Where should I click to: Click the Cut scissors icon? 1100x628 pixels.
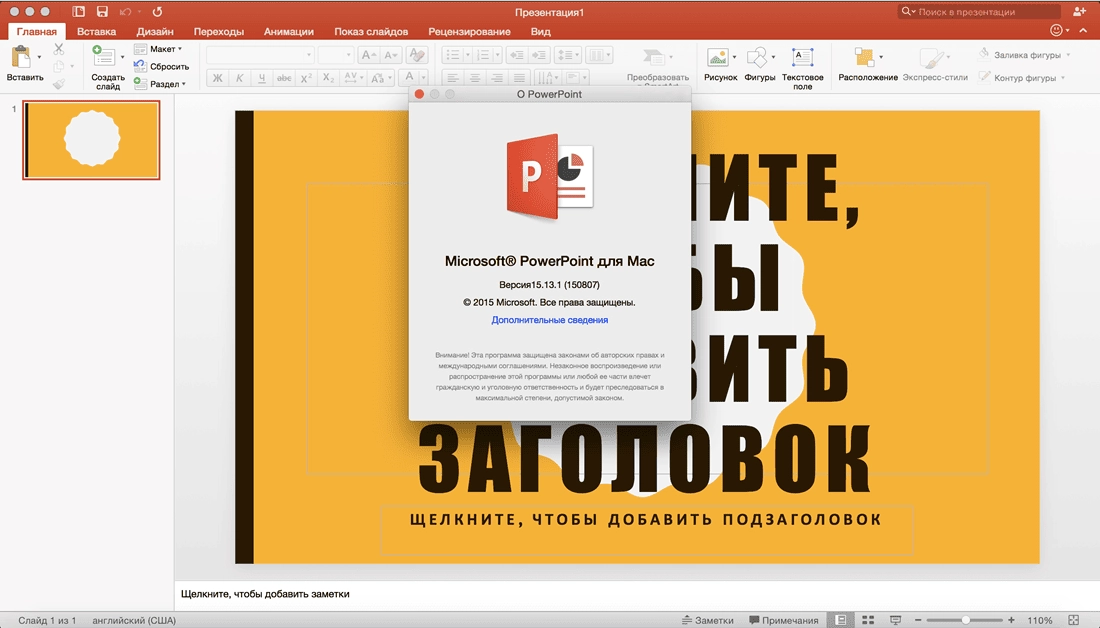pos(59,49)
